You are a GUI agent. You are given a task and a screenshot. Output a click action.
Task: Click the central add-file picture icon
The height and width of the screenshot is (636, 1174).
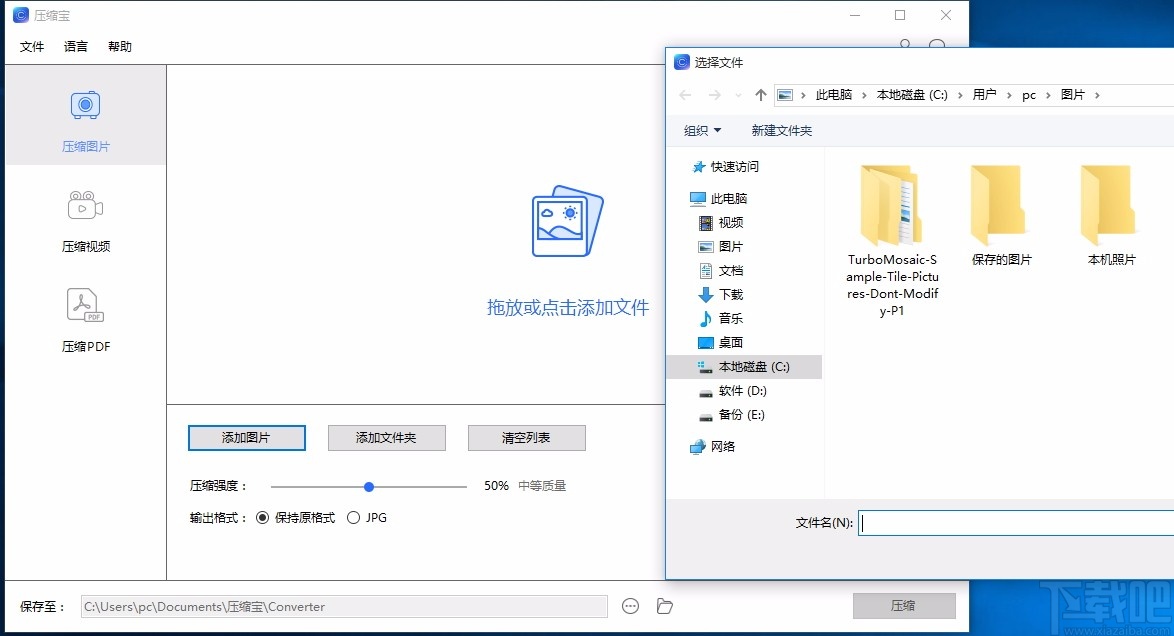pos(568,221)
